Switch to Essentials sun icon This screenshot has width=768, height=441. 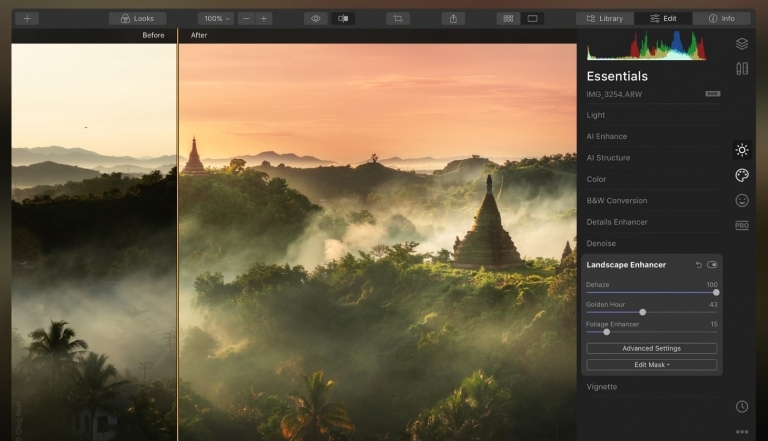click(x=741, y=150)
